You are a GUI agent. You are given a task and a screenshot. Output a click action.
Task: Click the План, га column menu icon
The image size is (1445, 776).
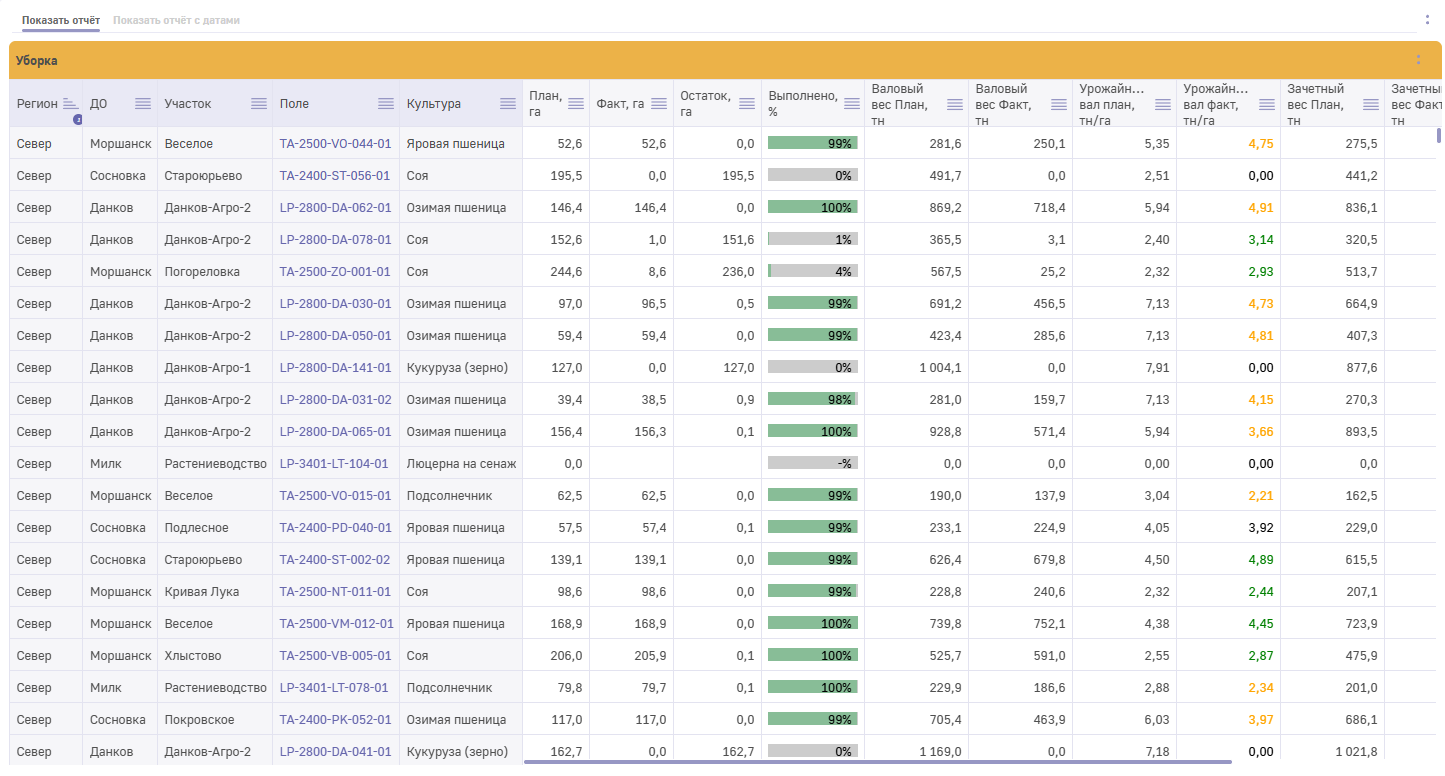576,104
